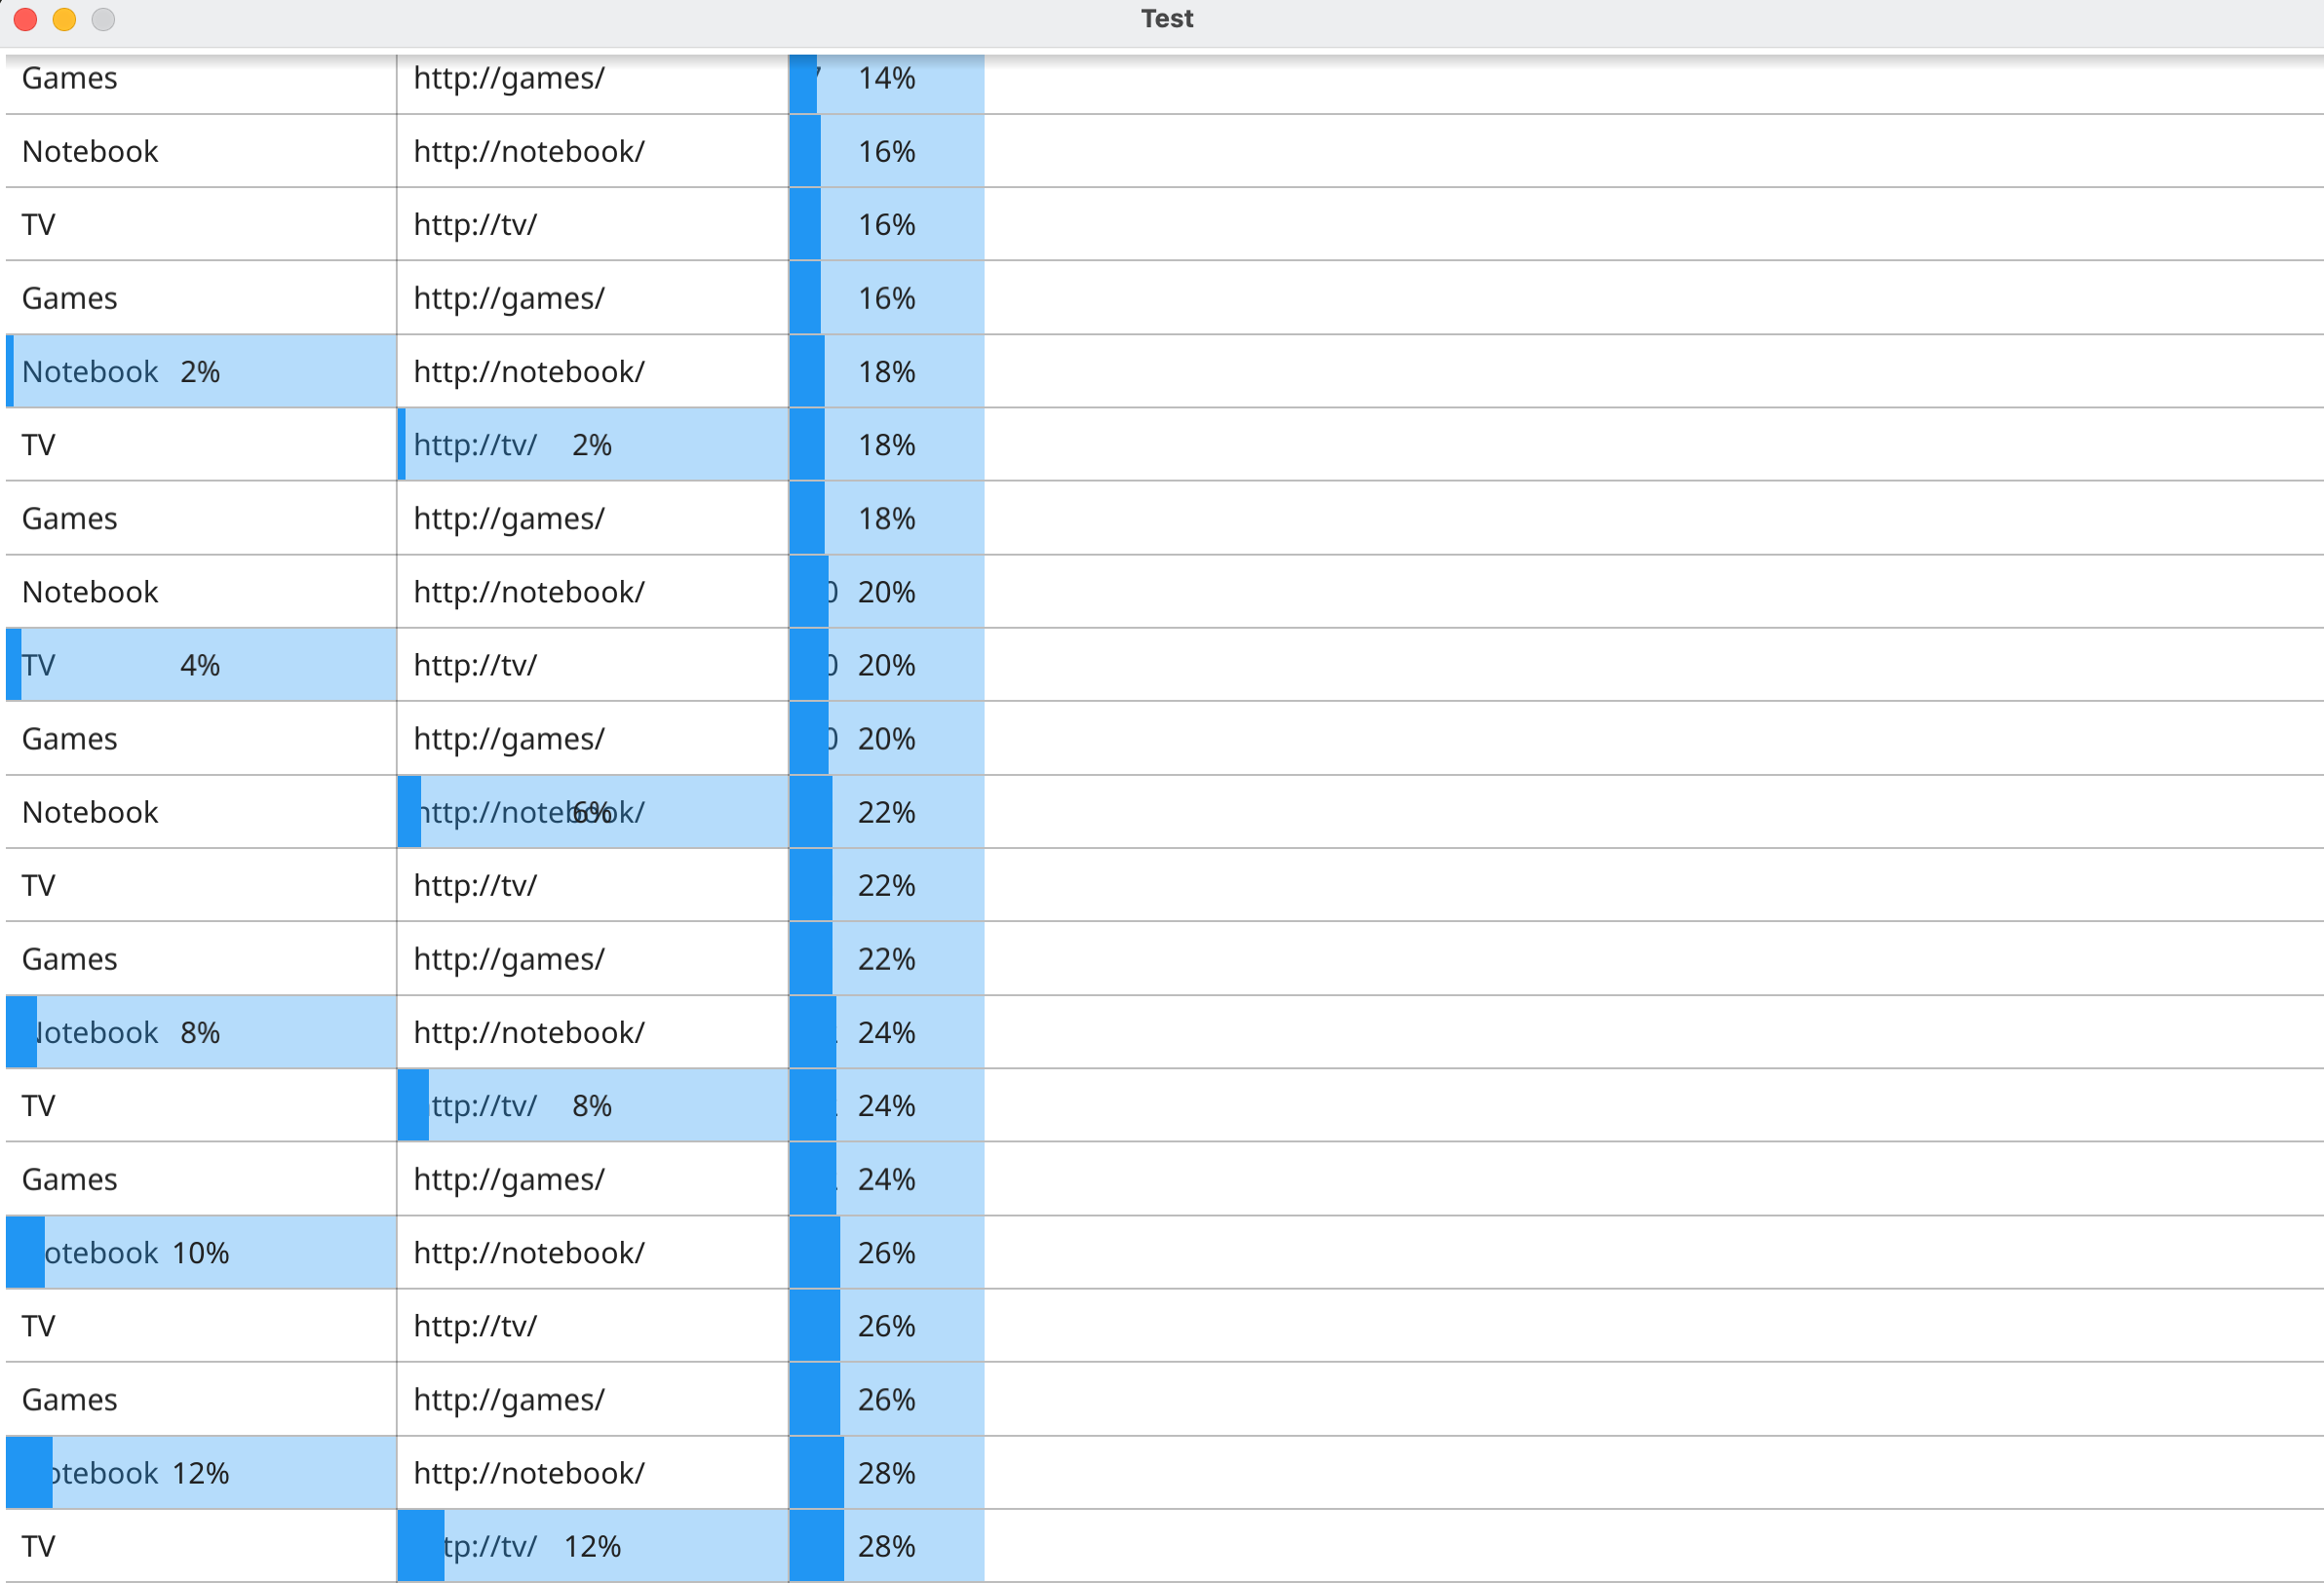The height and width of the screenshot is (1583, 2324).
Task: Click the 20% bar beside http://games/
Action: [885, 738]
